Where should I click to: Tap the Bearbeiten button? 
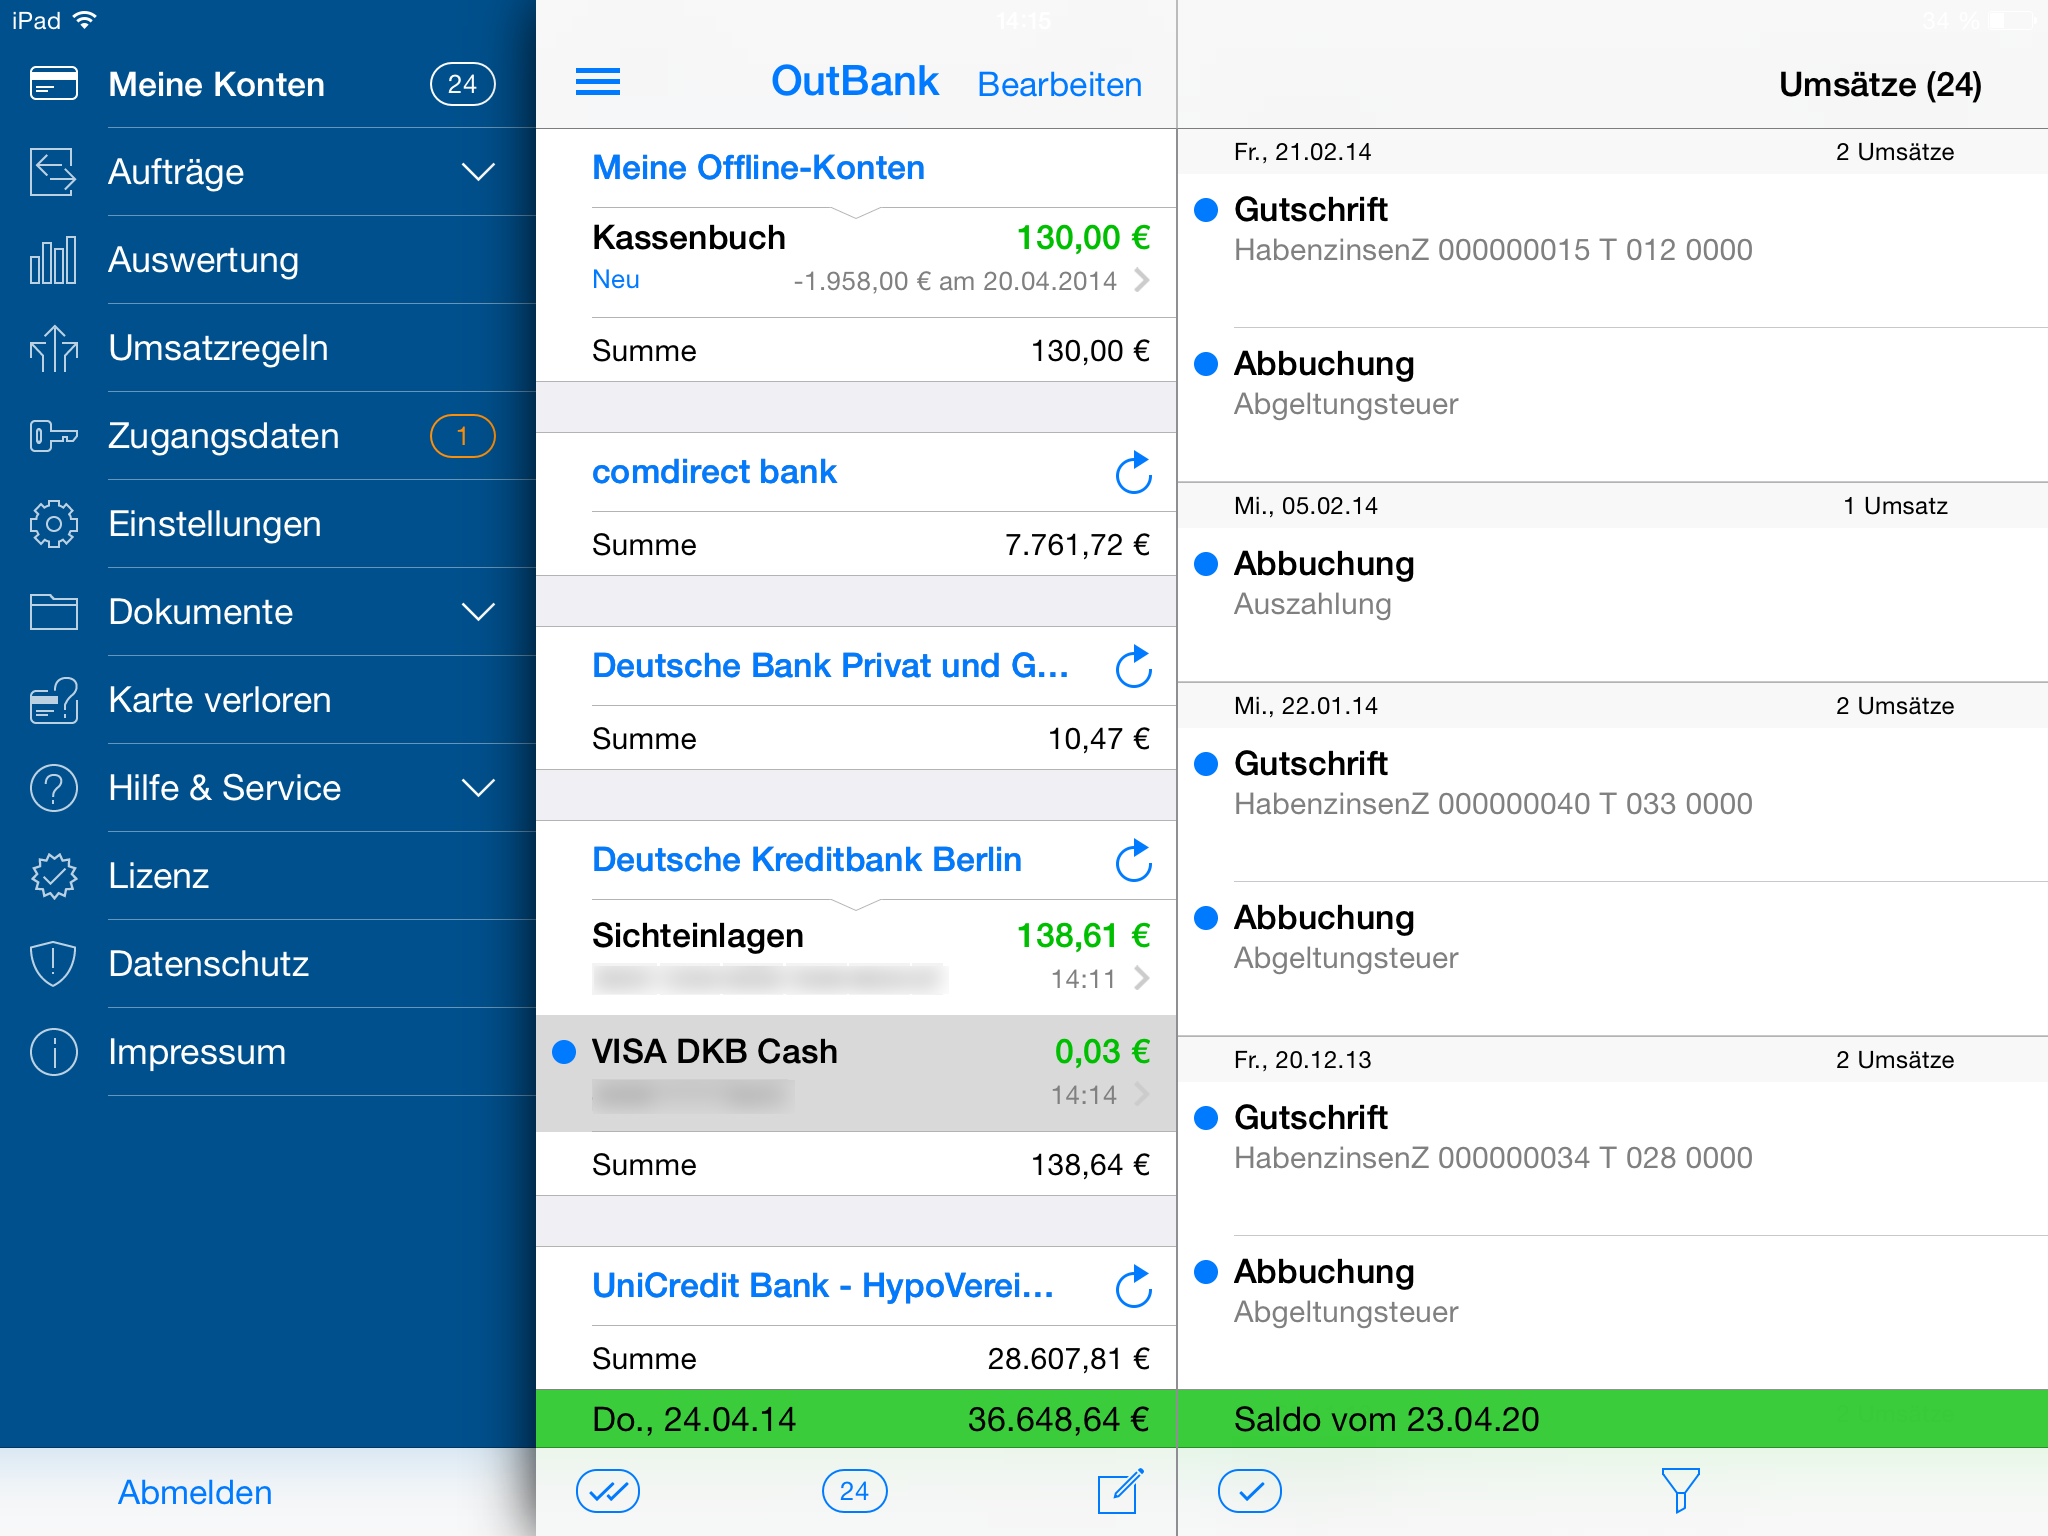point(1059,85)
